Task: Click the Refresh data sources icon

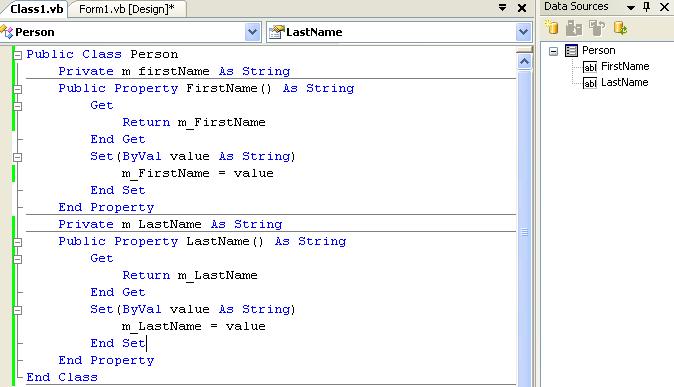Action: [620, 28]
